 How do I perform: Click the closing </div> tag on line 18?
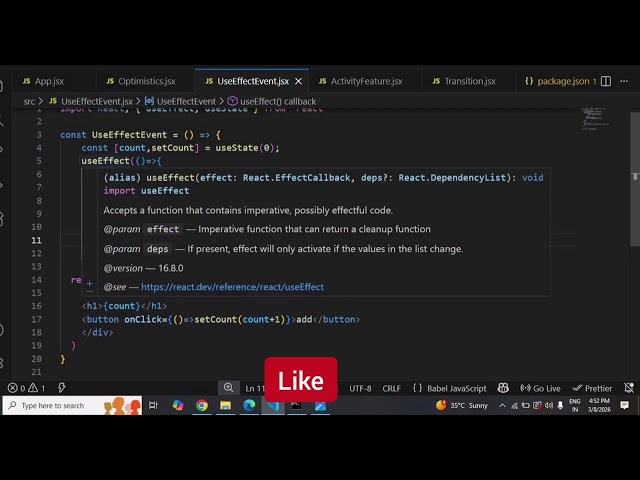pyautogui.click(x=97, y=332)
